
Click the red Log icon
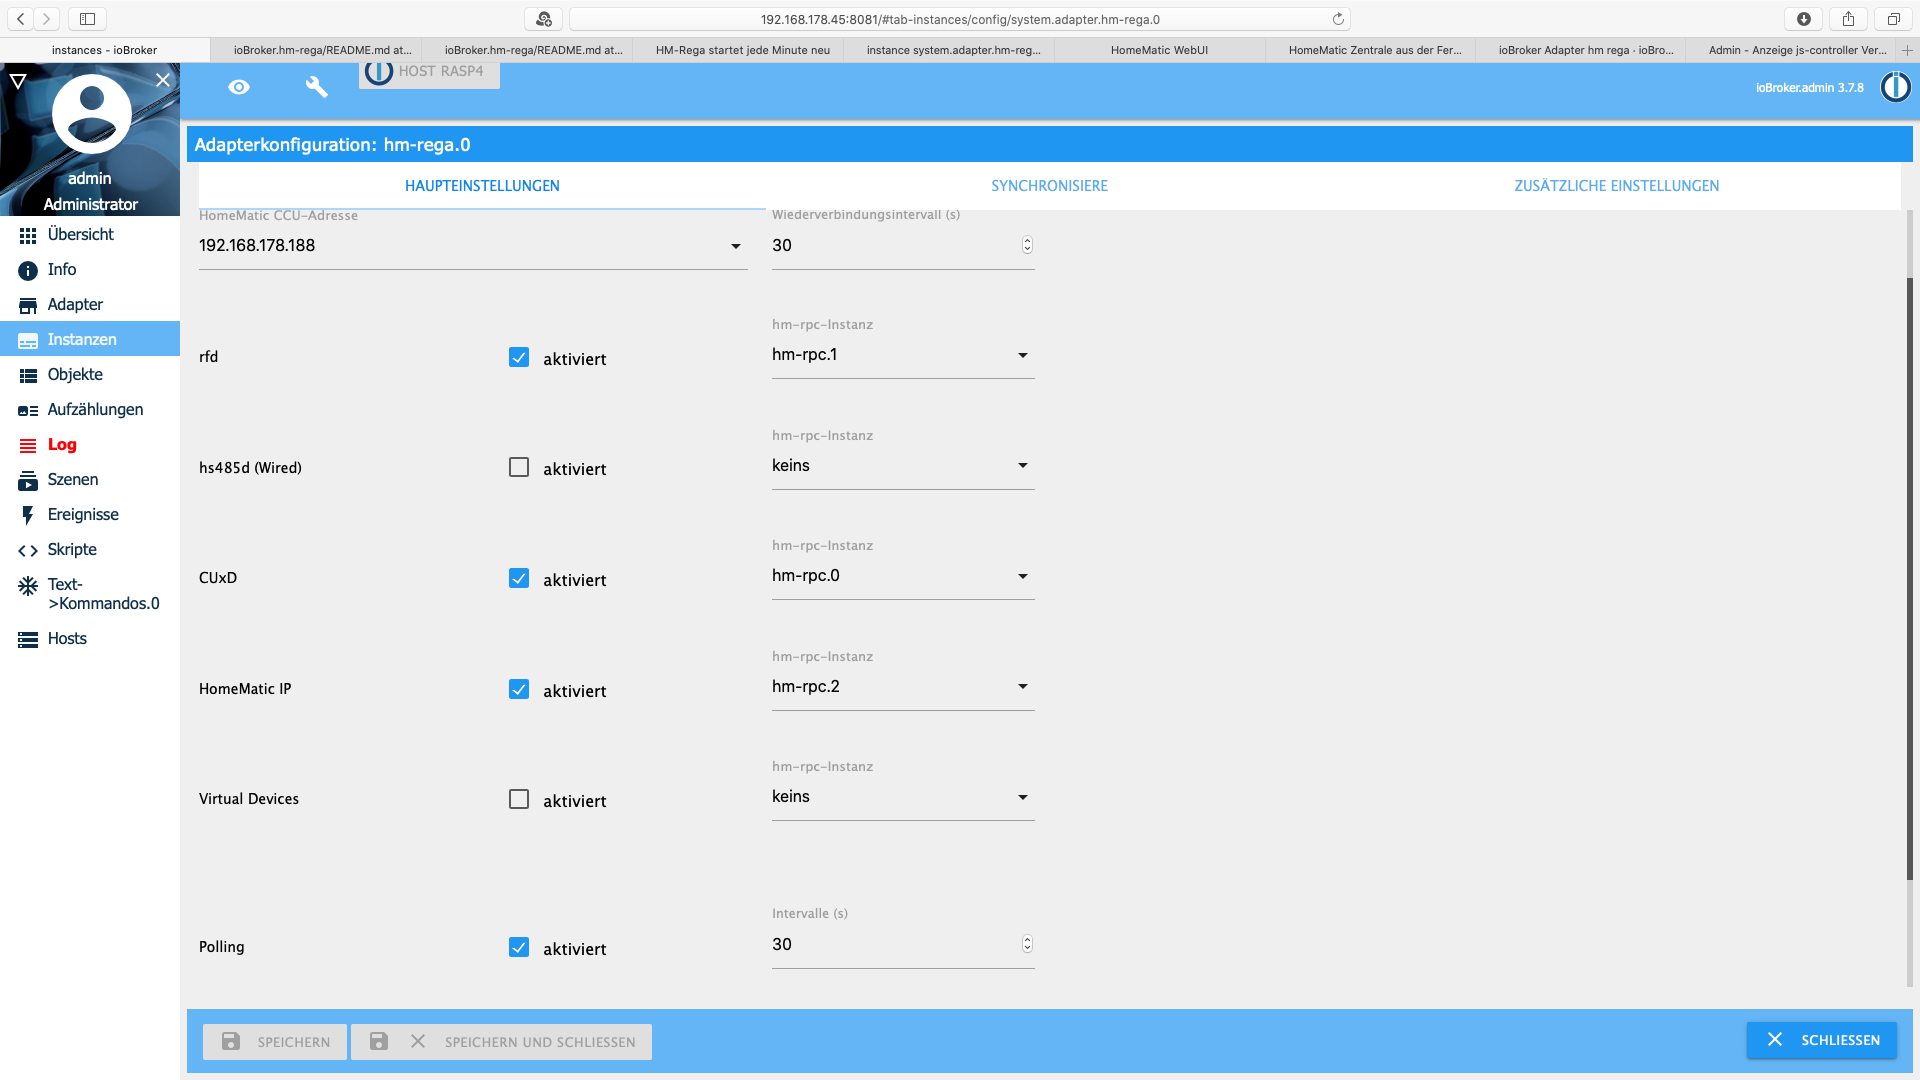click(x=28, y=445)
